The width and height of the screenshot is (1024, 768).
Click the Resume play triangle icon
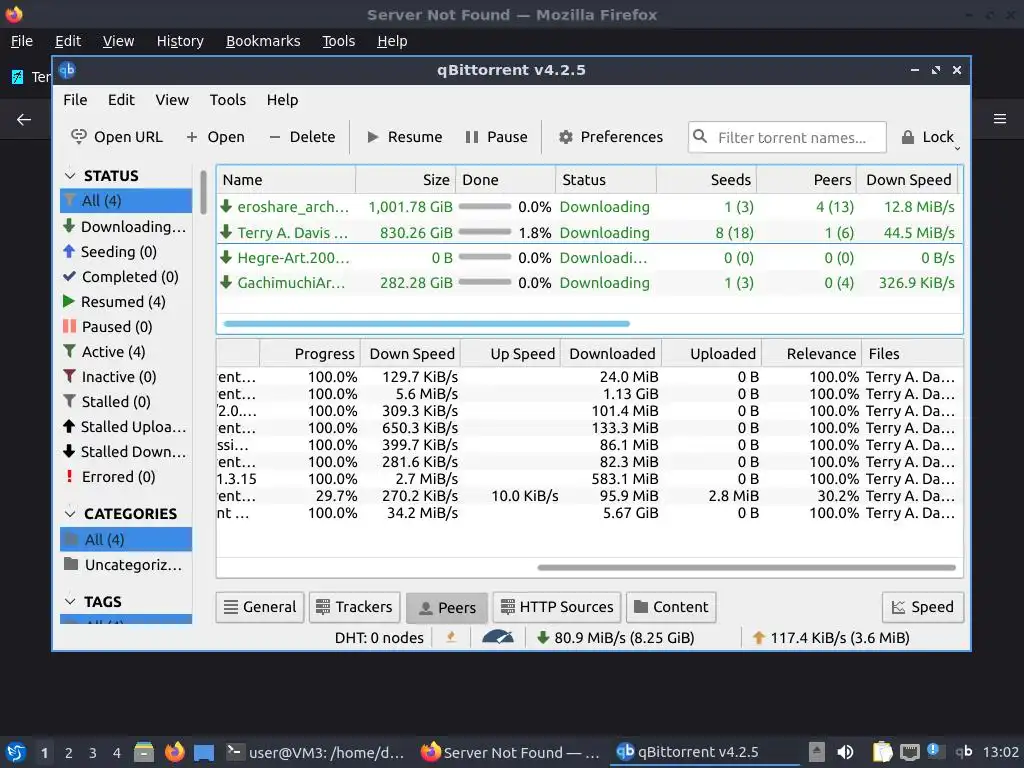pos(373,137)
